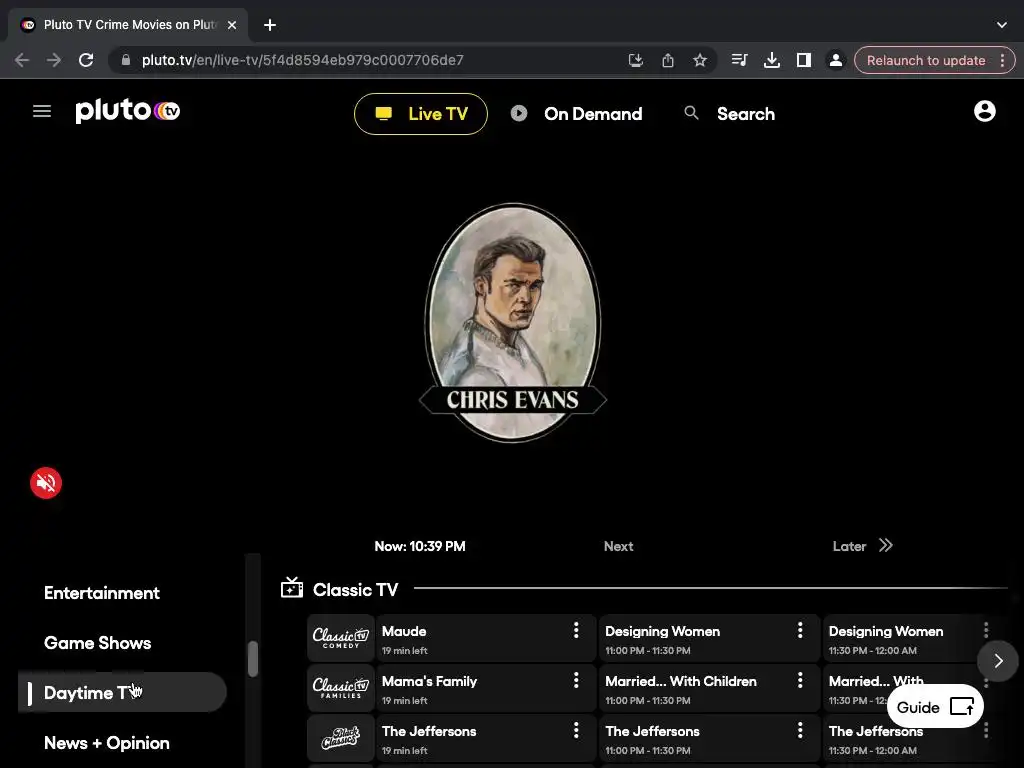
Task: Open the hamburger menu beside Pluto logo
Action: coord(42,111)
